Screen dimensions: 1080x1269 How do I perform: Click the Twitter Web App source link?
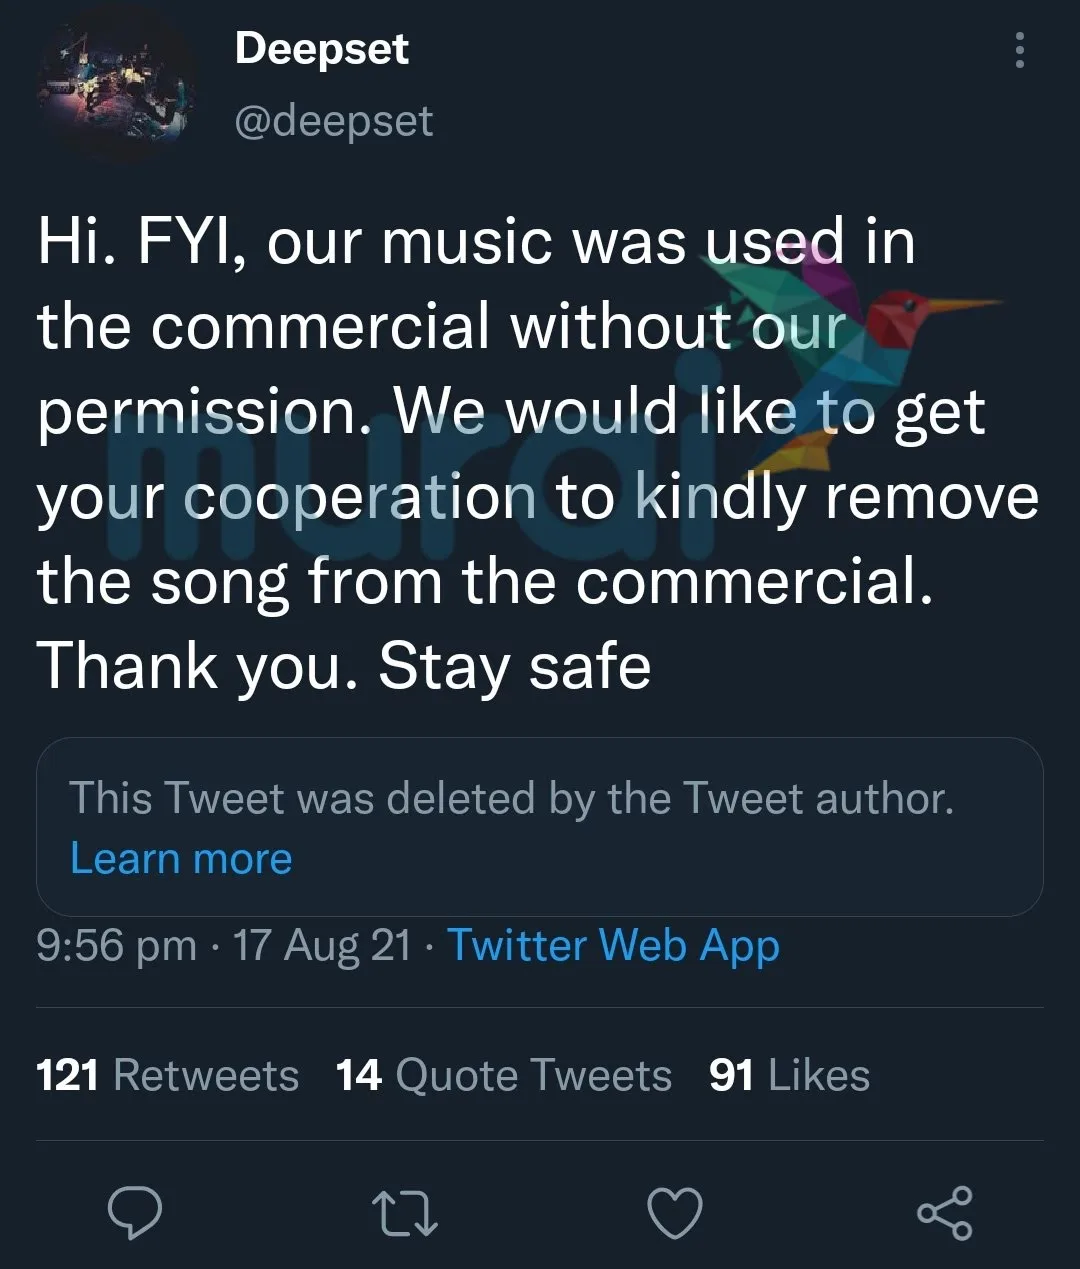[x=612, y=945]
